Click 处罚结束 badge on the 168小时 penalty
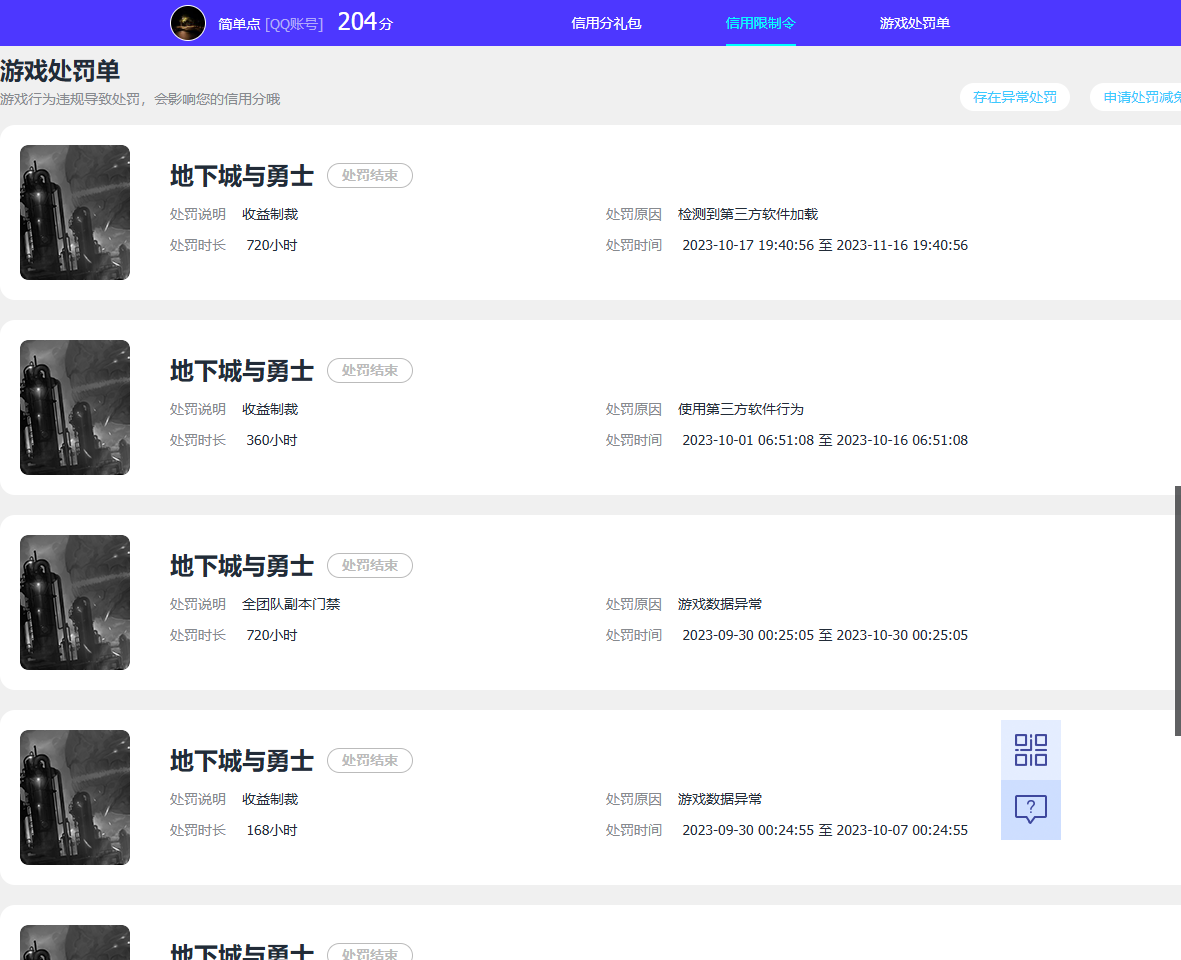The image size is (1181, 960). pos(369,761)
